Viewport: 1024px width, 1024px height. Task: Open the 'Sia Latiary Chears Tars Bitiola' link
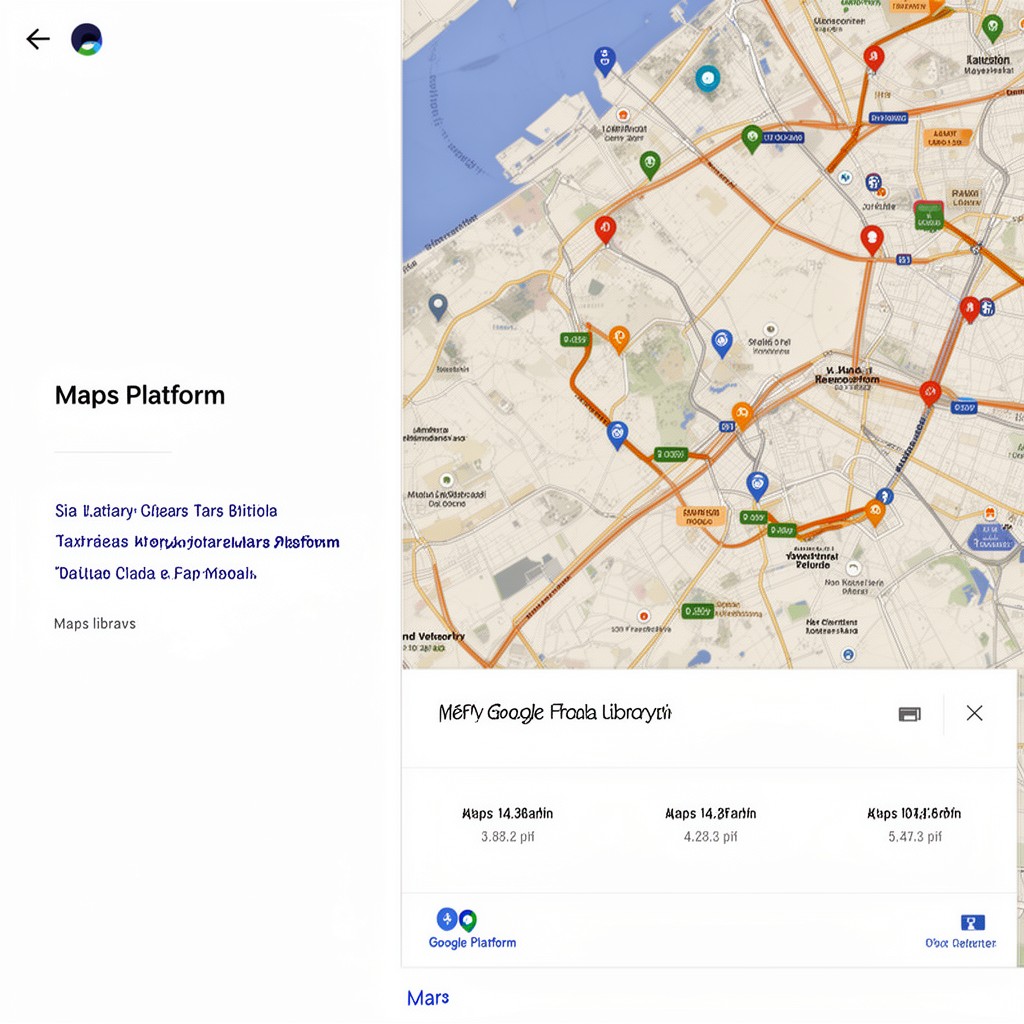(166, 511)
